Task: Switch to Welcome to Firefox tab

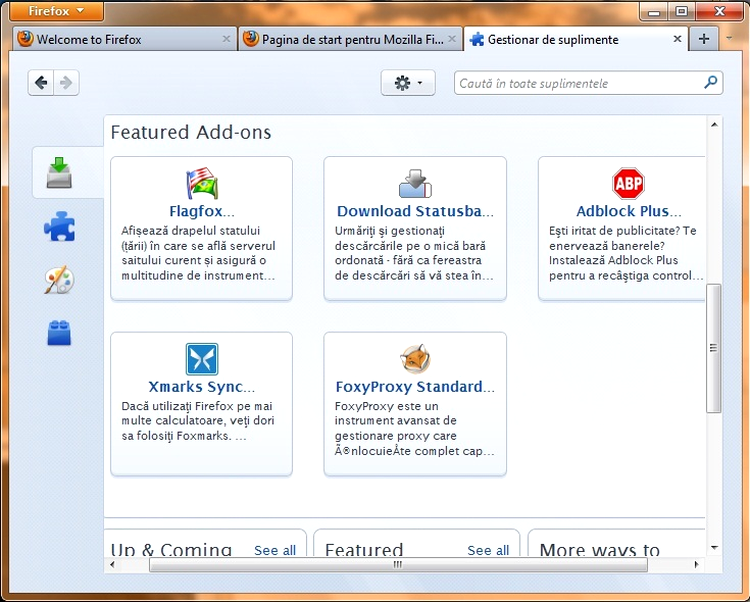Action: [x=125, y=39]
